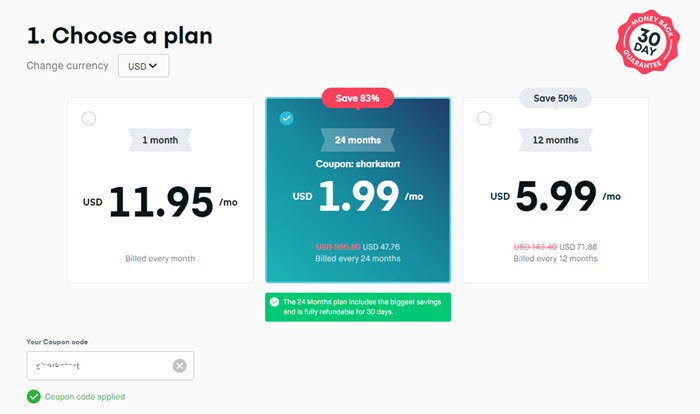Click the 24 months ribbon label

(x=358, y=140)
